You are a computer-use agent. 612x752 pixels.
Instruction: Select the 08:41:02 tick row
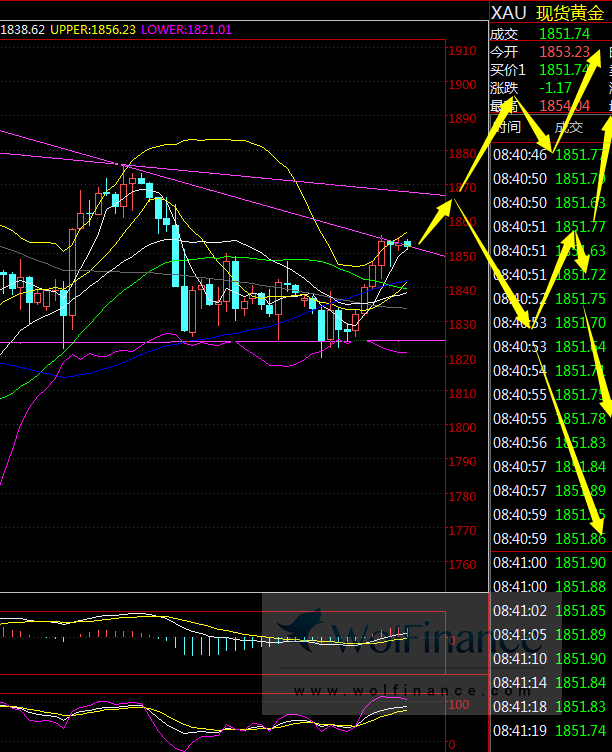(x=550, y=610)
